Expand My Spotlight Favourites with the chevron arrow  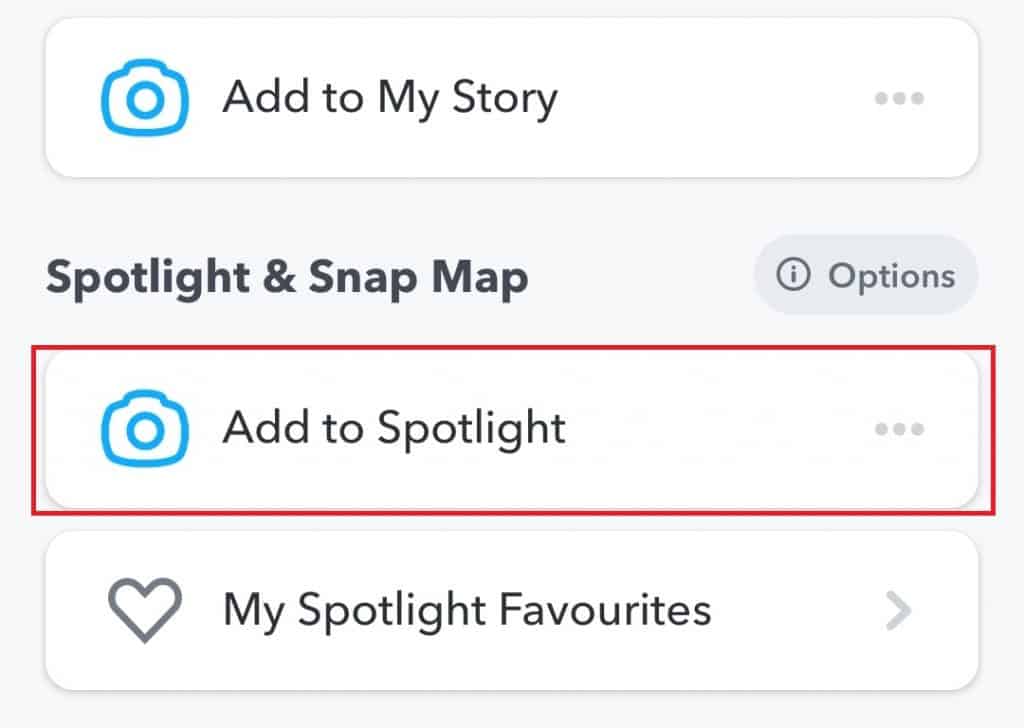coord(899,610)
